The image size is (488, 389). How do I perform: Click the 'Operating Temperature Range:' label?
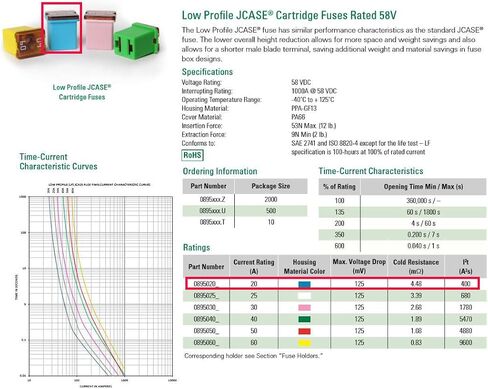(222, 100)
